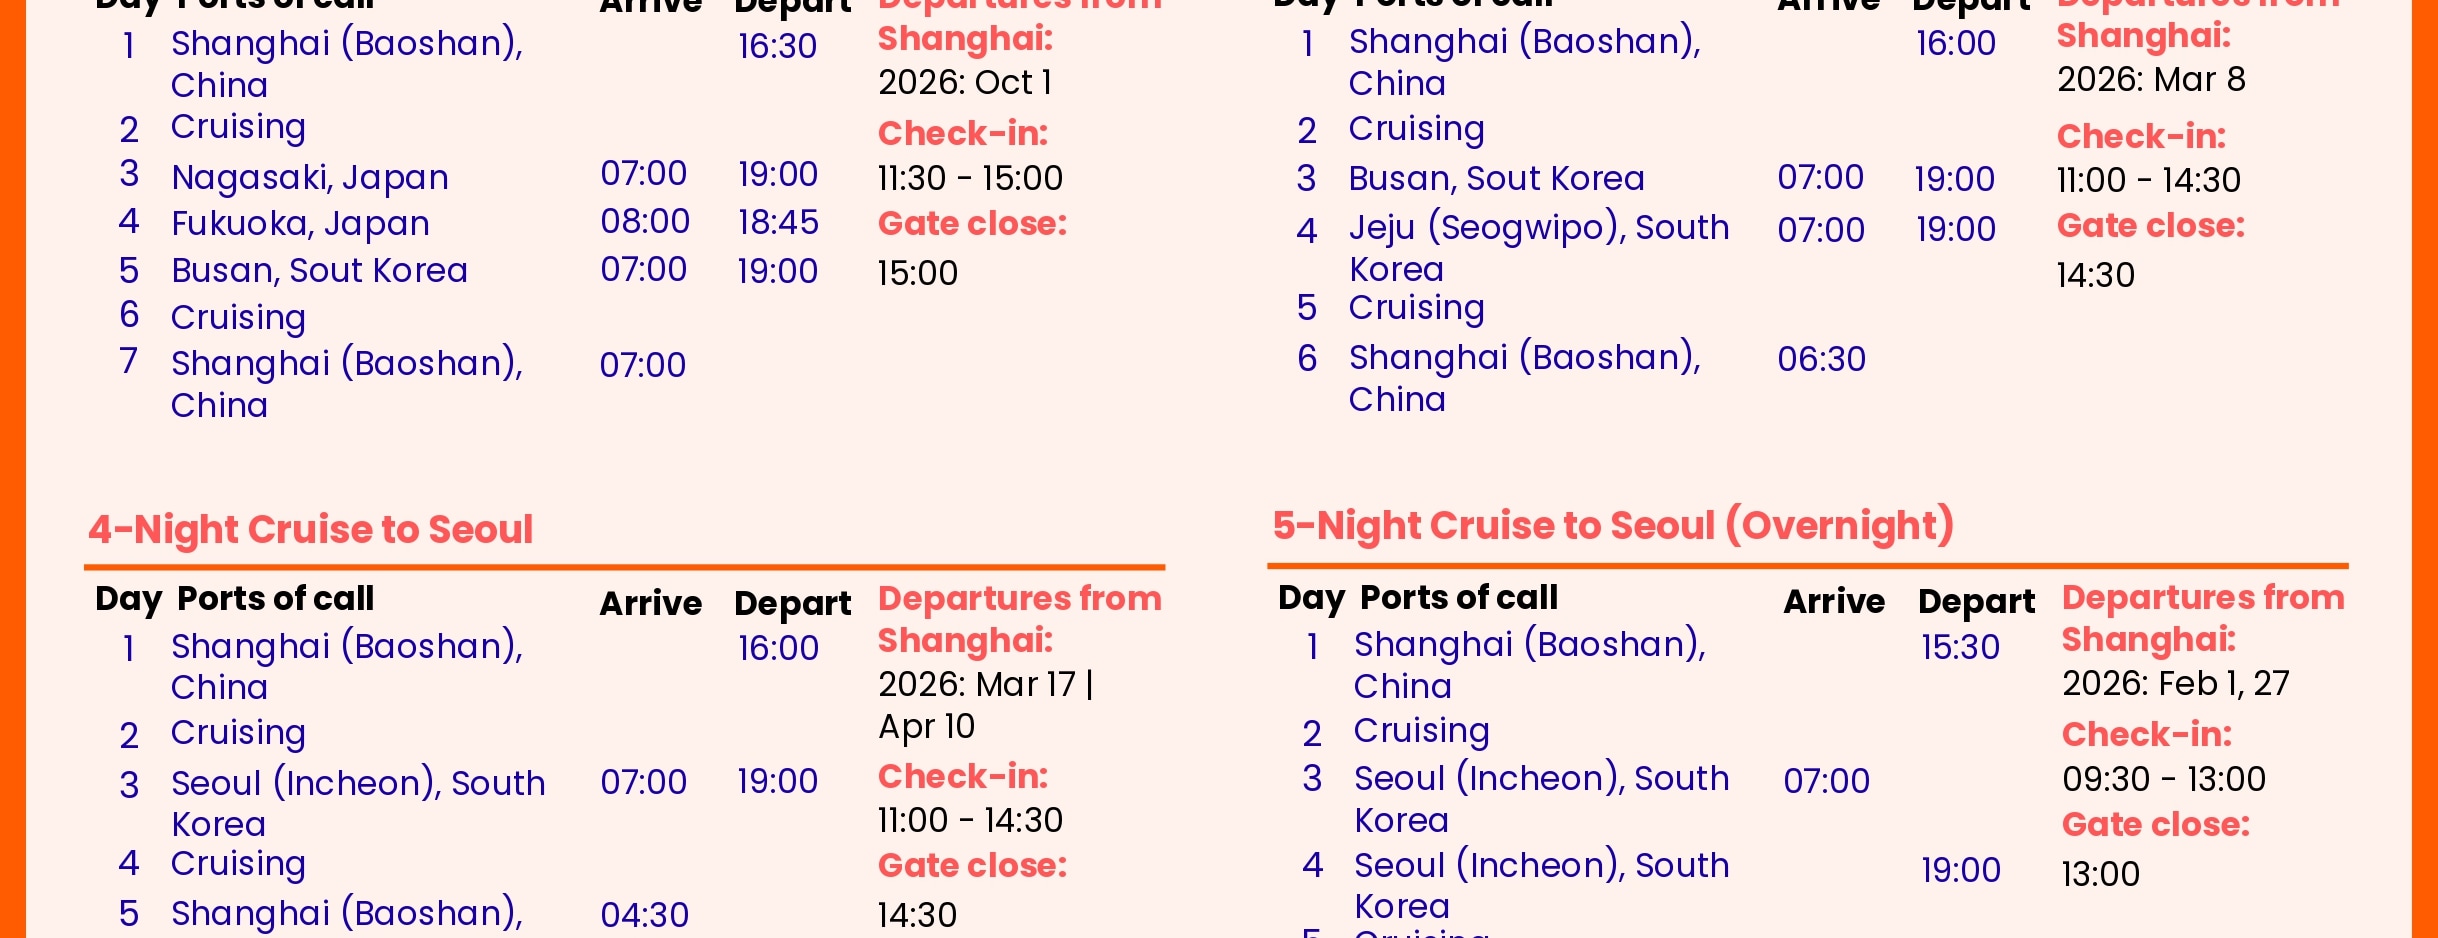Click the 13:00 gate close time
Image resolution: width=2438 pixels, height=938 pixels.
[x=2100, y=874]
